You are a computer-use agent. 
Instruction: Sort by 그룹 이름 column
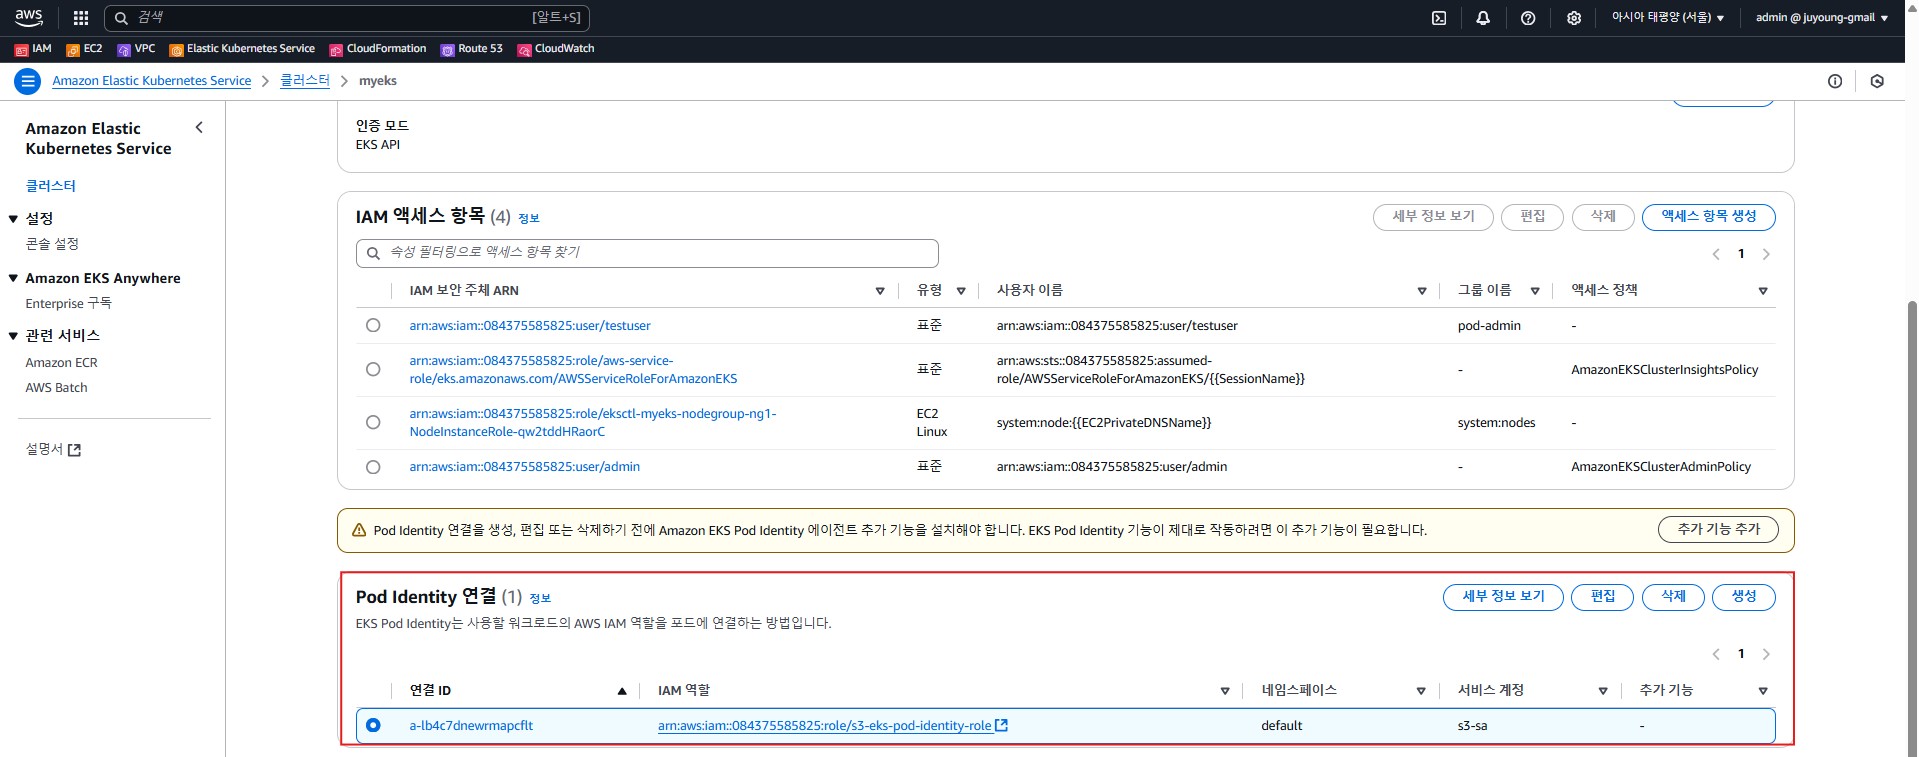tap(1535, 291)
